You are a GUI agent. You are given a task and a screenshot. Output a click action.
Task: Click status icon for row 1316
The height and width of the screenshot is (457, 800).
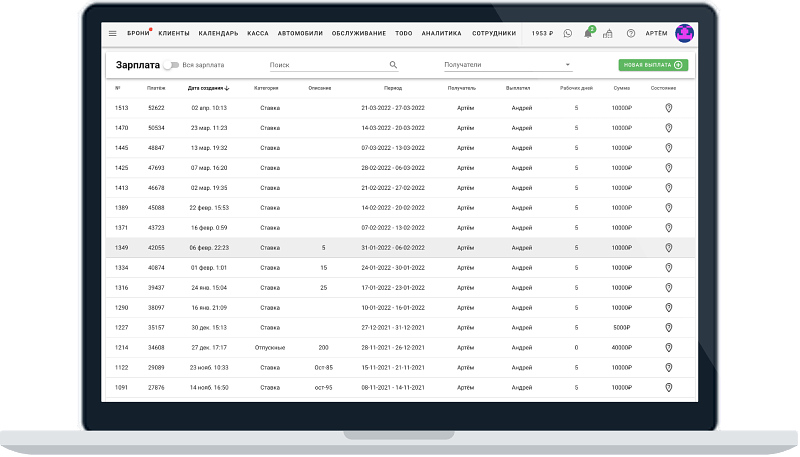tap(669, 288)
